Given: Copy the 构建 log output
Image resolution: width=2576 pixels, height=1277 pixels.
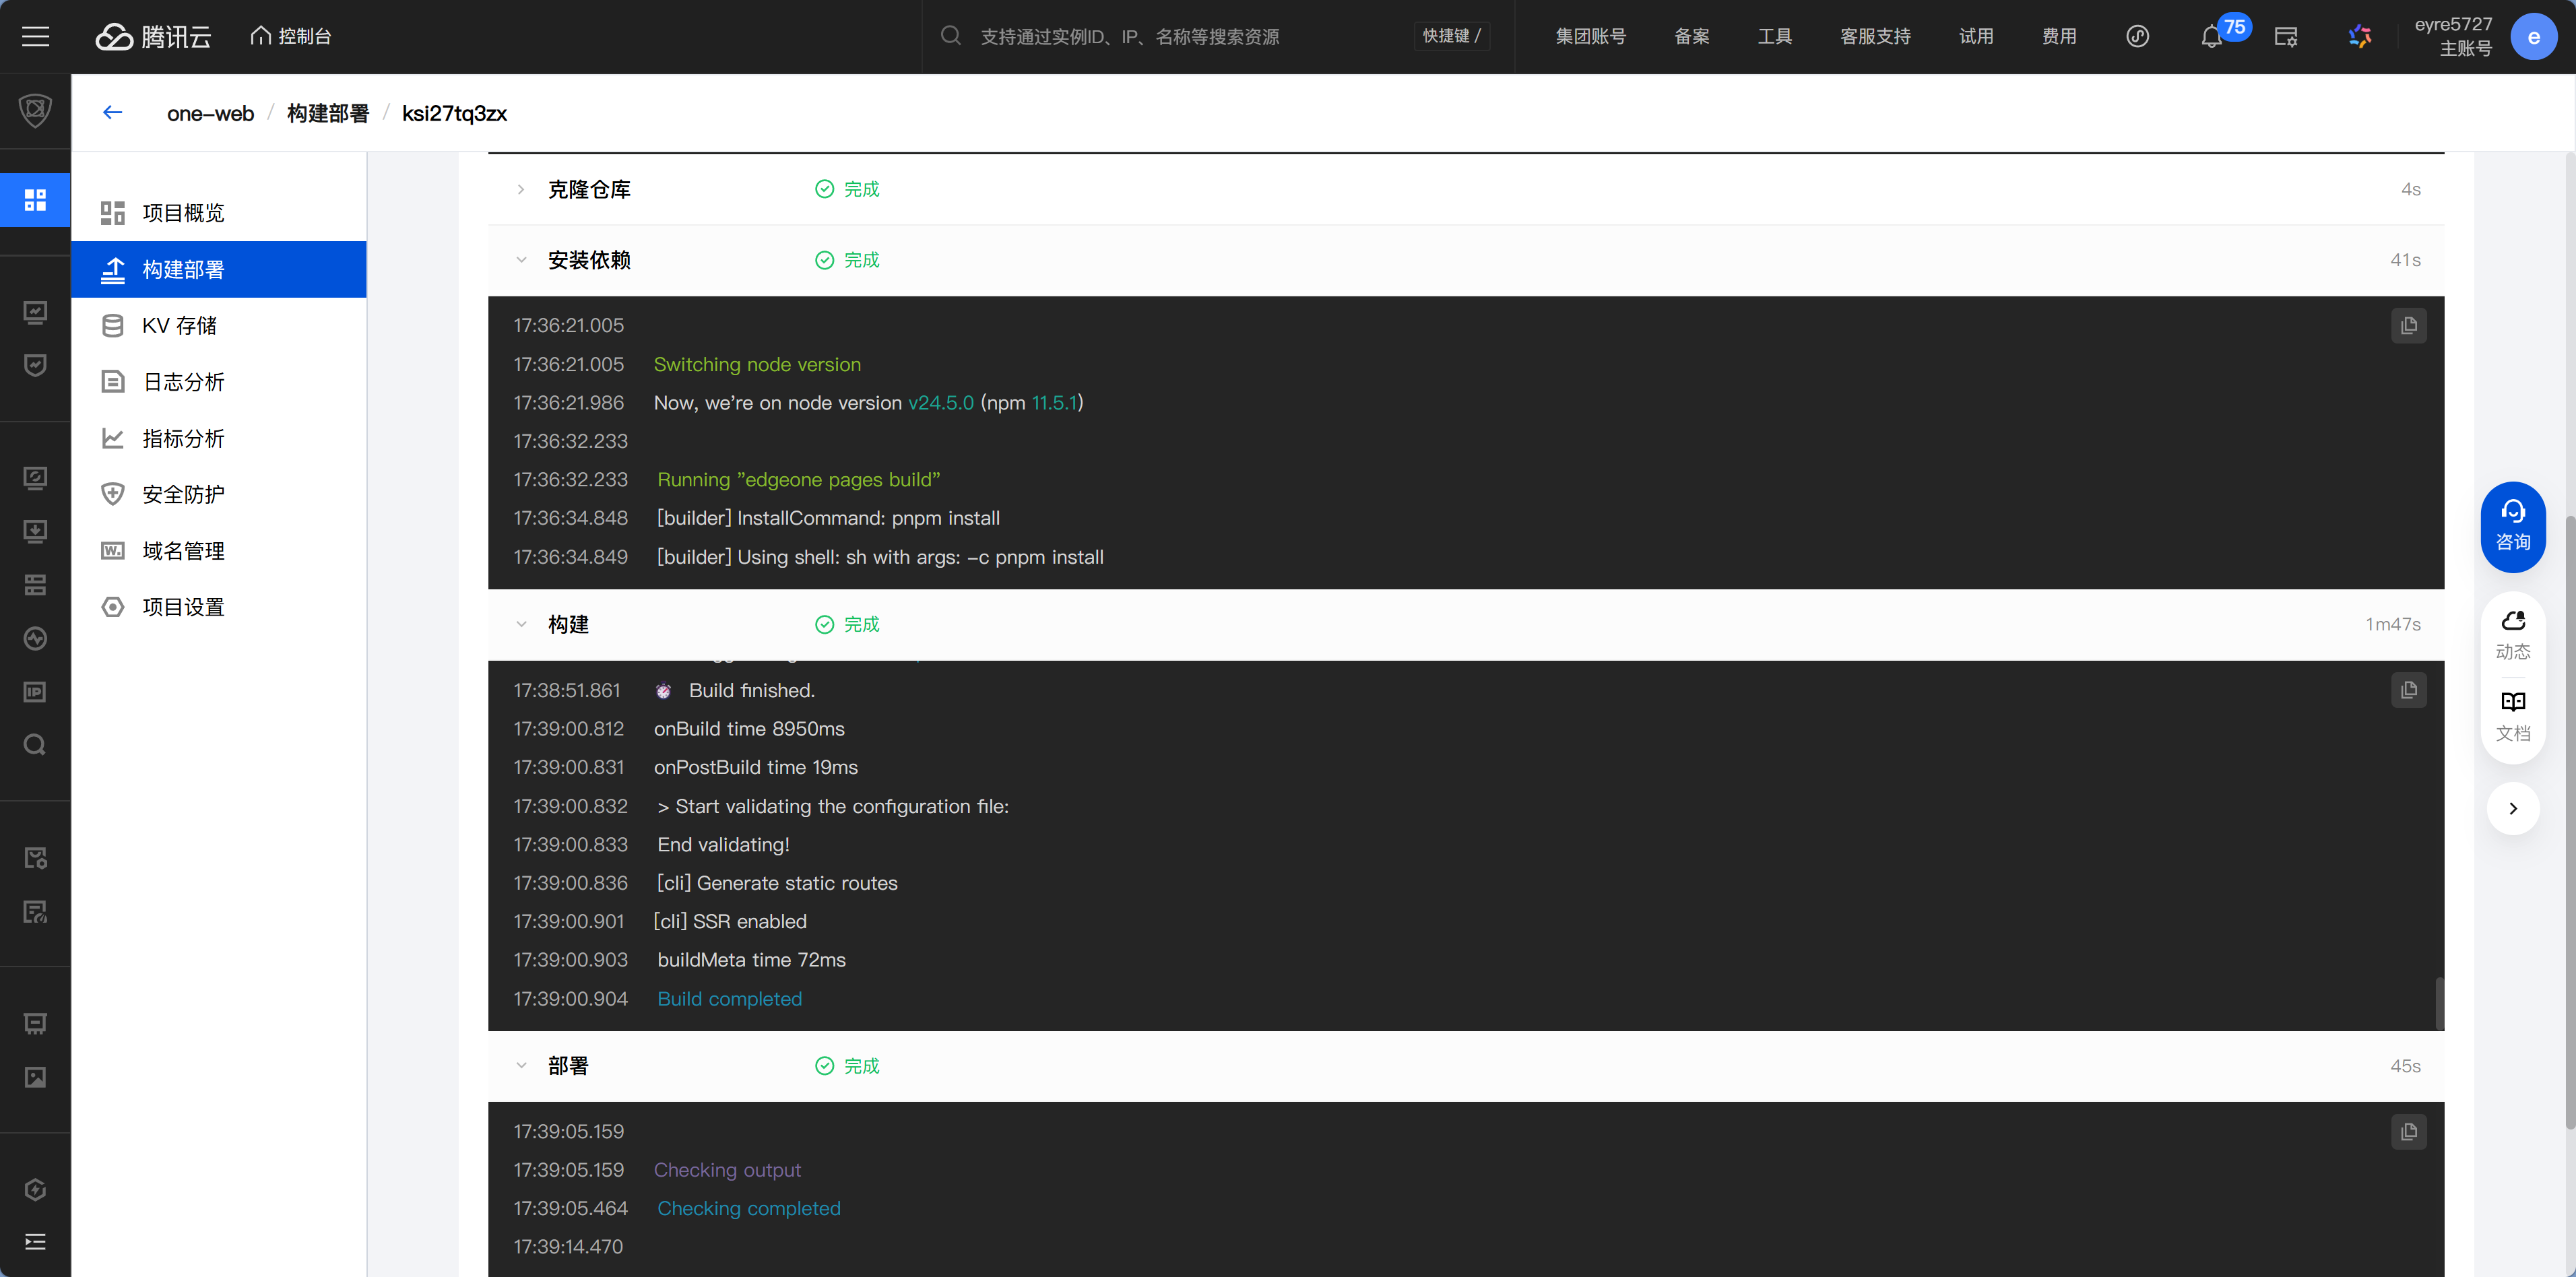Looking at the screenshot, I should tap(2408, 690).
